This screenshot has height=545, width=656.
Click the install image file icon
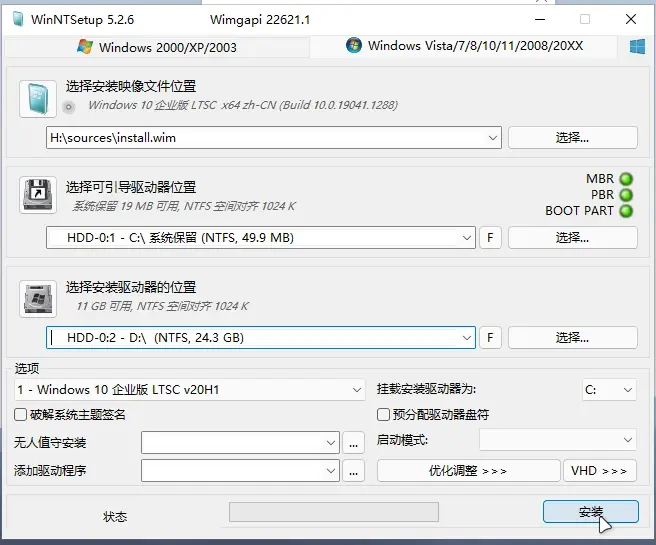[38, 99]
